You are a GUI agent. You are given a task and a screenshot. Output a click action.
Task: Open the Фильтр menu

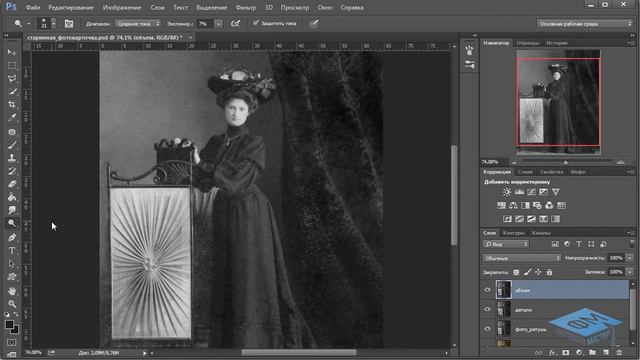(246, 7)
